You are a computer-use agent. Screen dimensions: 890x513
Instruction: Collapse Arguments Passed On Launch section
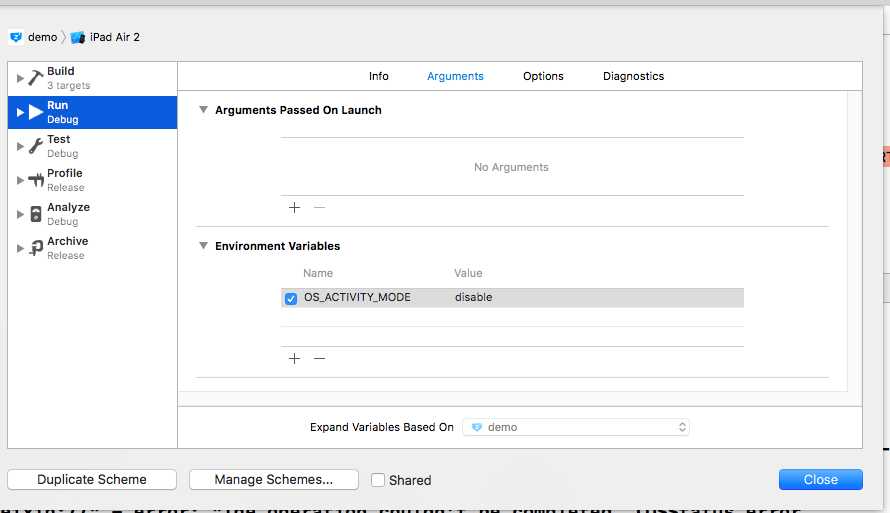pyautogui.click(x=204, y=110)
